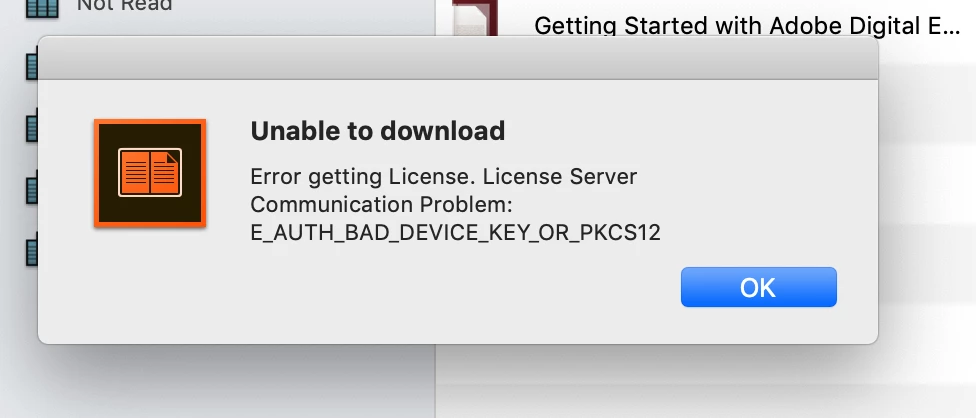Viewport: 976px width, 418px height.
Task: Select the bookshelf icon directly below Not Read
Action: 32,67
